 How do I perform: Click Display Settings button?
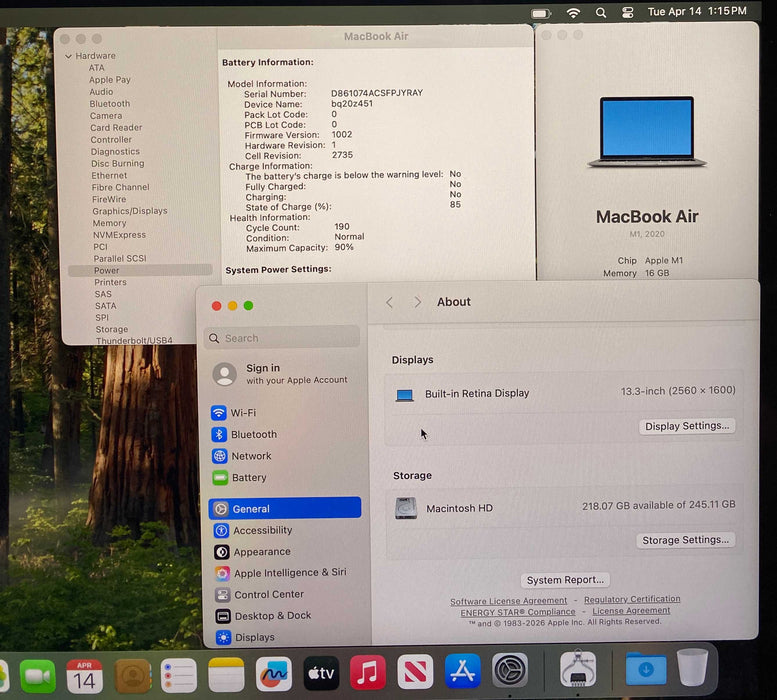click(x=687, y=426)
